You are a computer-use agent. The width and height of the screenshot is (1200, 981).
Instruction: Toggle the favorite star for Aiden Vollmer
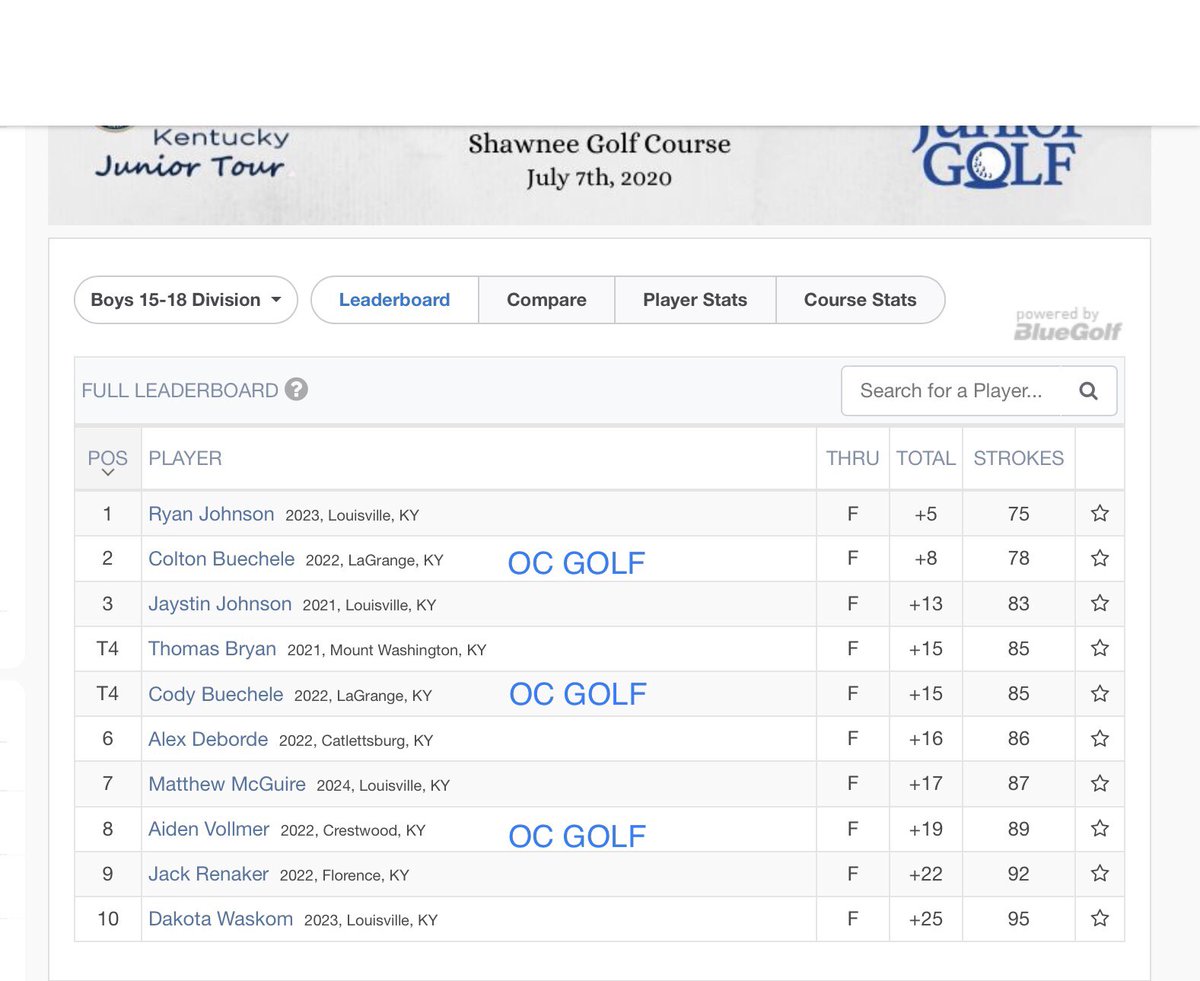pyautogui.click(x=1099, y=828)
